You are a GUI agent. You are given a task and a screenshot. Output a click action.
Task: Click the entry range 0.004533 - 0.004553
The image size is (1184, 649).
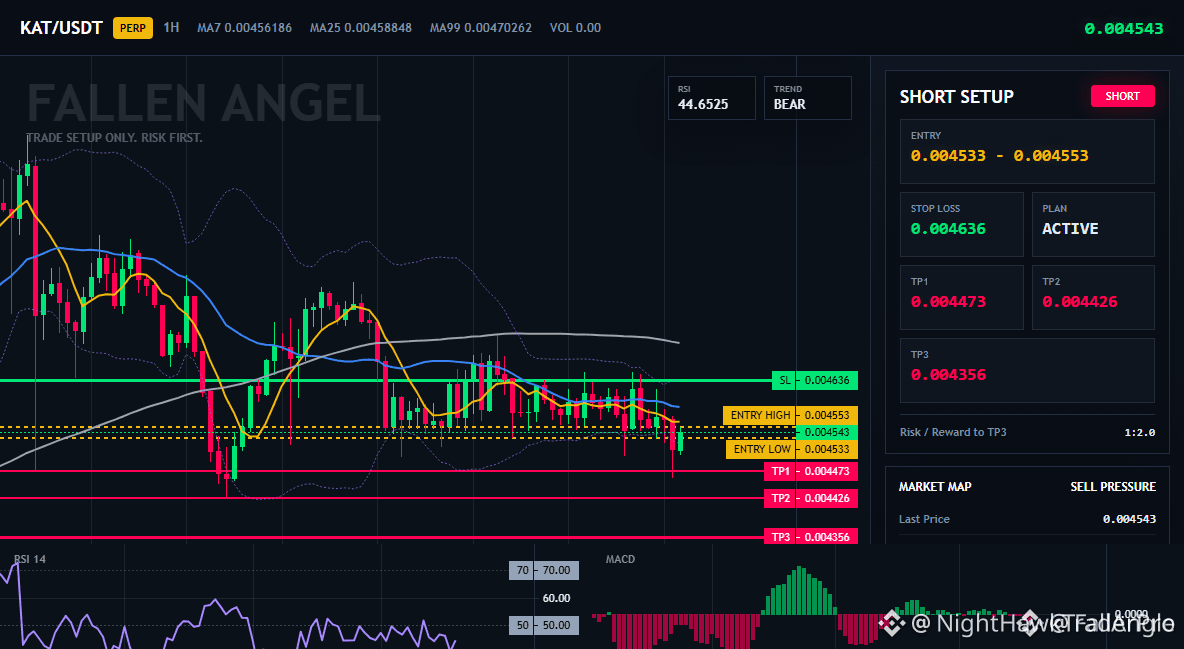[999, 156]
